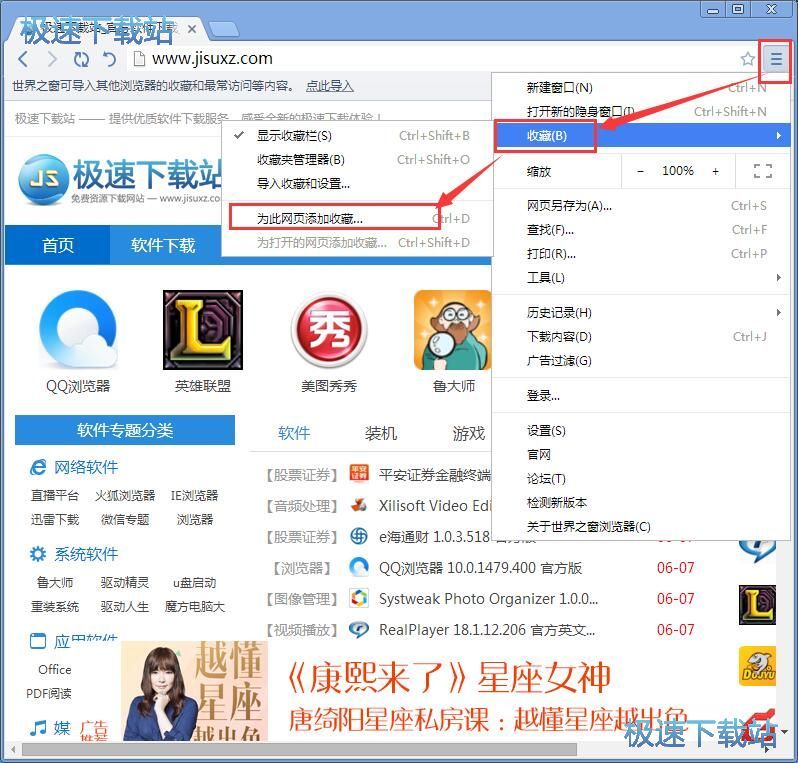Decrease zoom with the minus button

point(641,172)
